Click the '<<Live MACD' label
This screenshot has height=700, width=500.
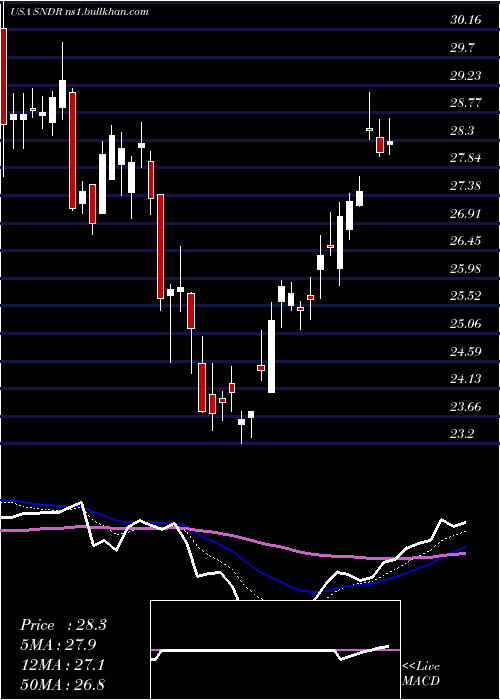pyautogui.click(x=421, y=674)
